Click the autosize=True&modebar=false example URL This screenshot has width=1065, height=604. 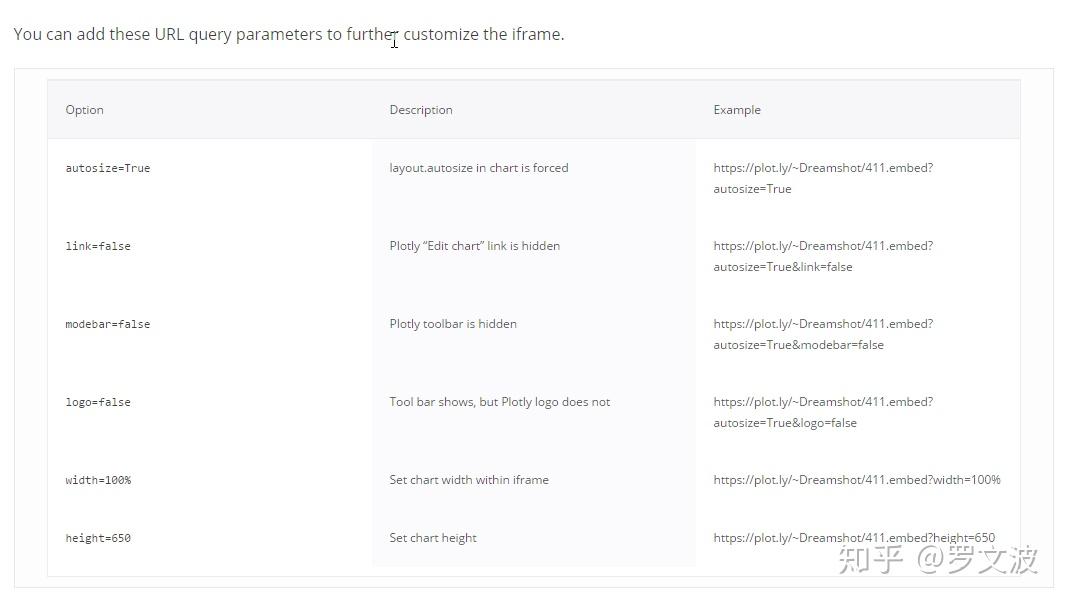coord(823,334)
